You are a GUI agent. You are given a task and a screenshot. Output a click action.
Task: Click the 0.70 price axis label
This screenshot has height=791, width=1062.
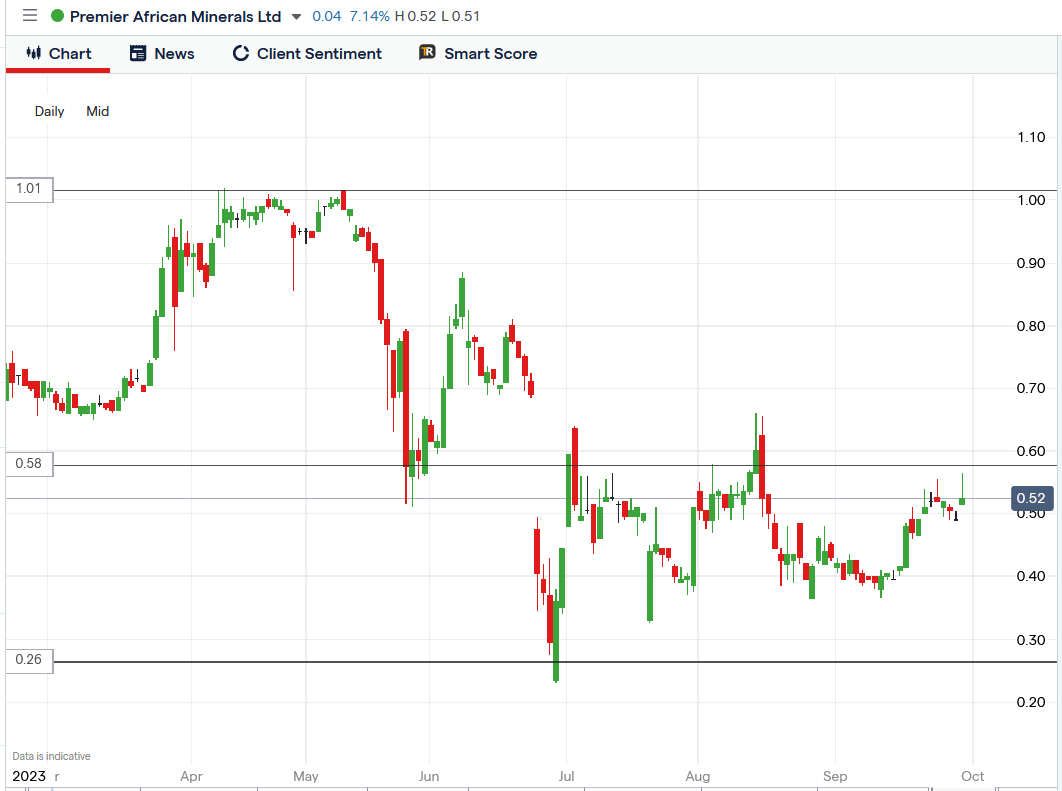(x=1031, y=389)
